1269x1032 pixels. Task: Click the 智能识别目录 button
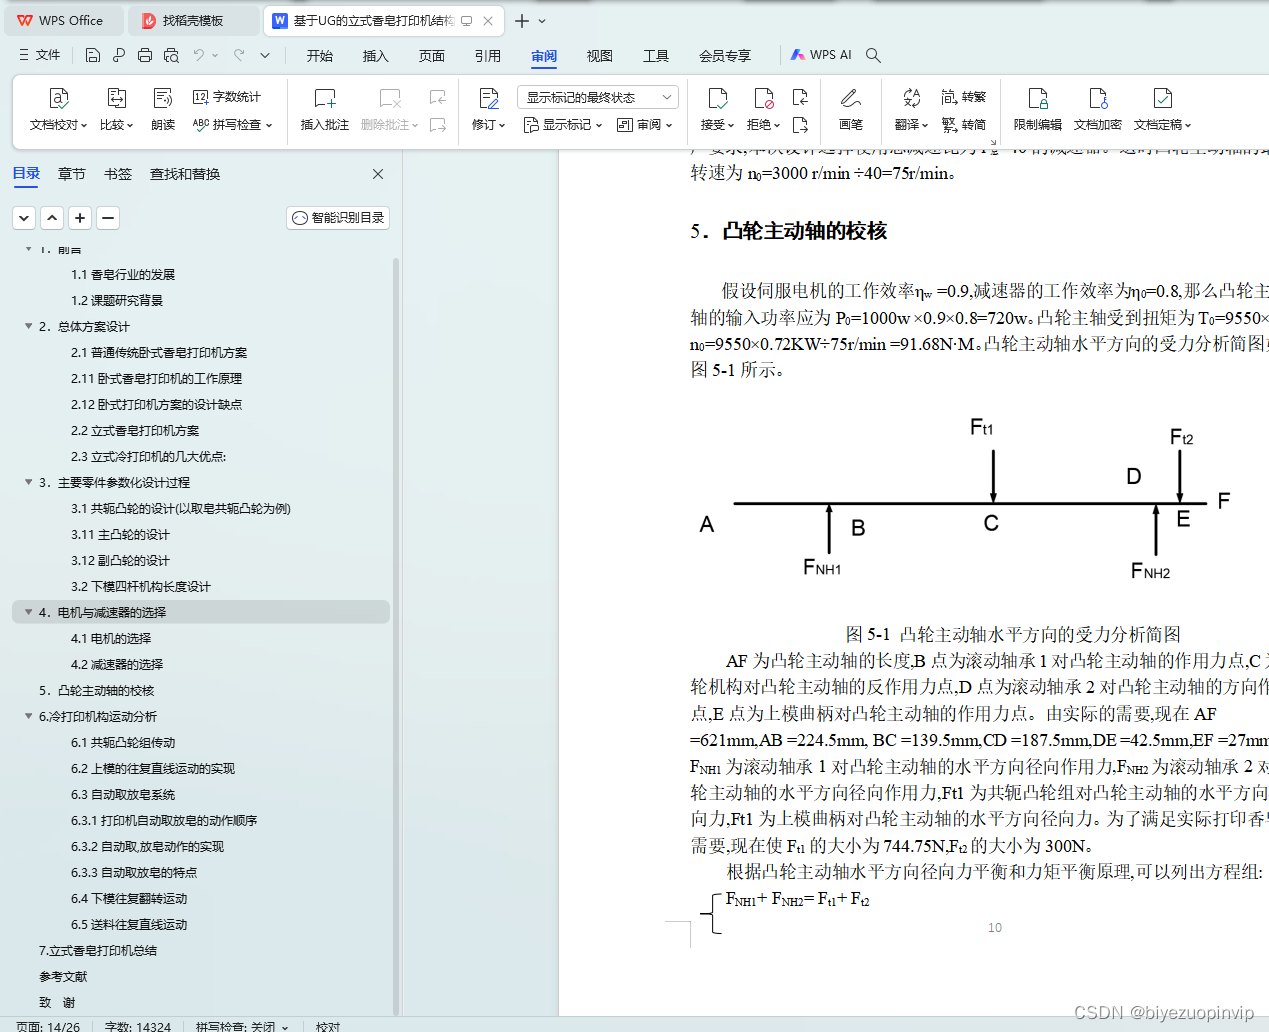click(x=338, y=217)
